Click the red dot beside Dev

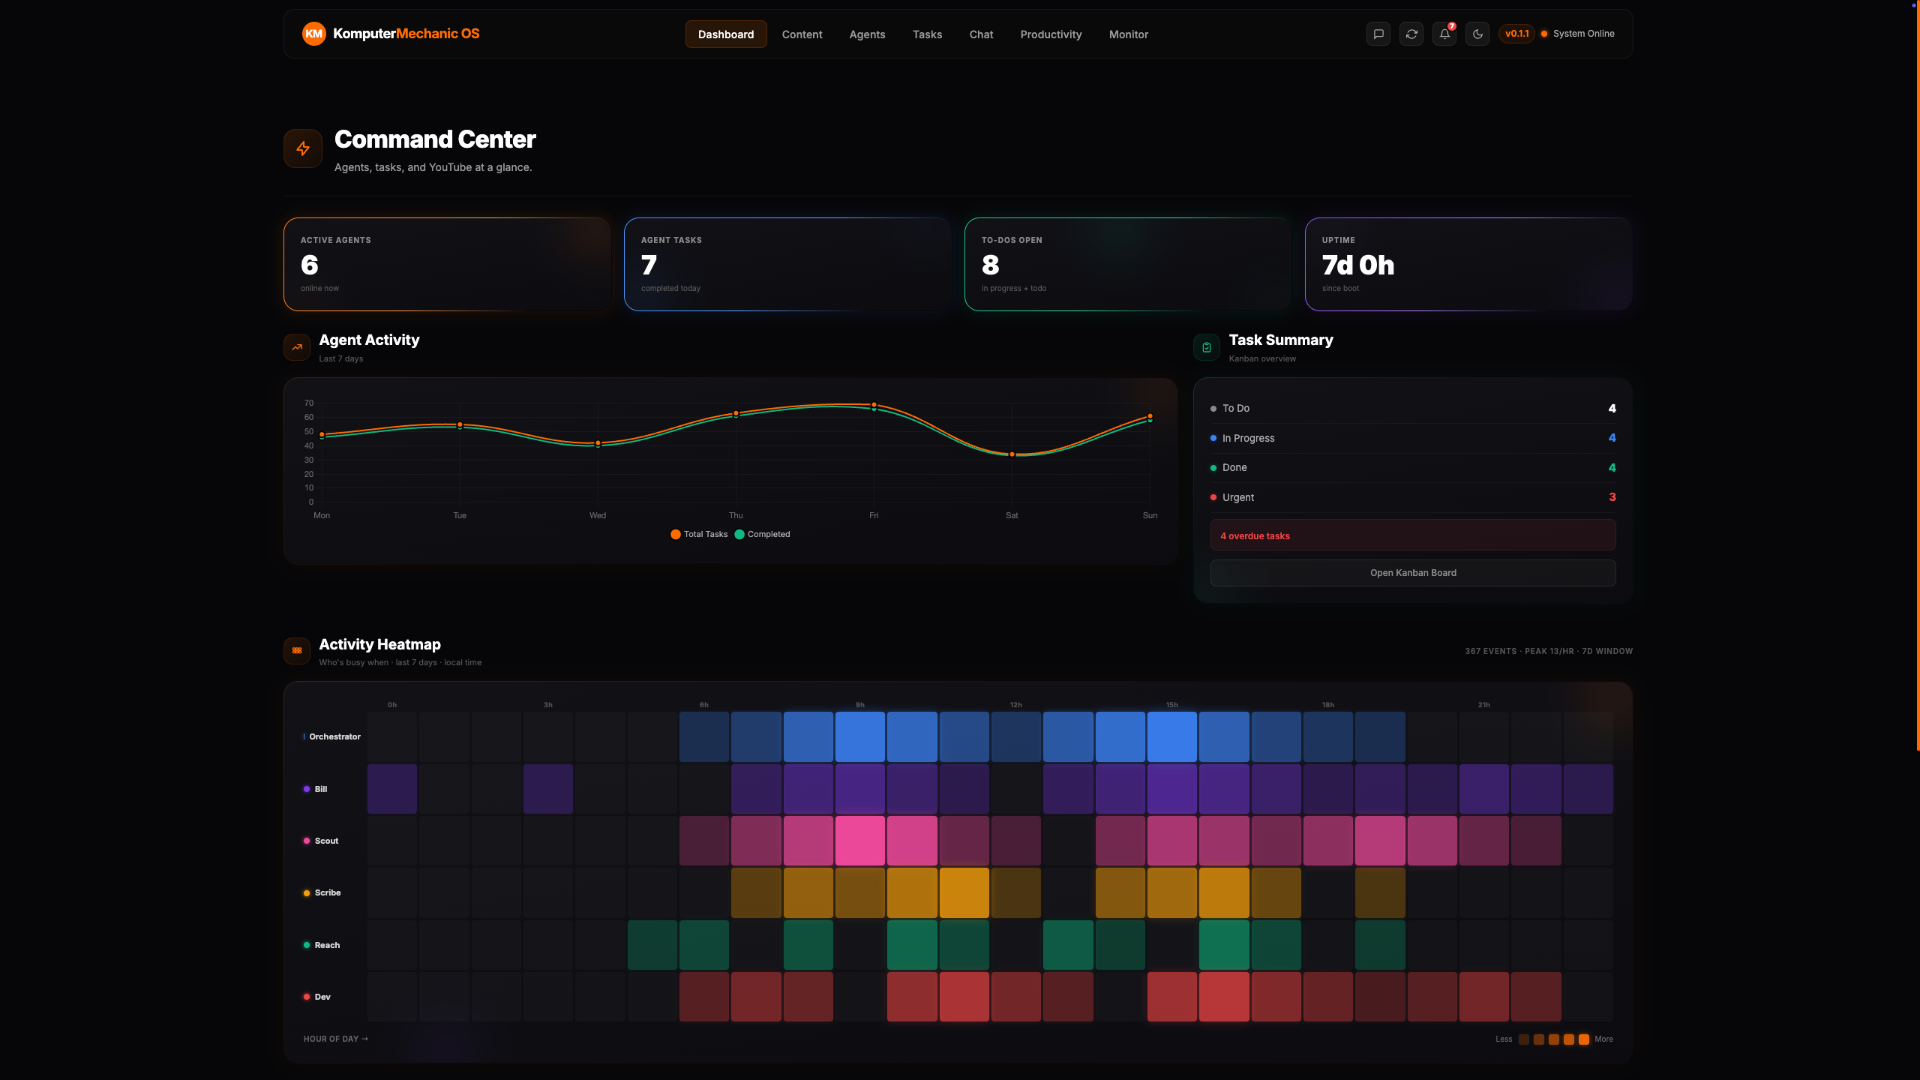(x=306, y=997)
